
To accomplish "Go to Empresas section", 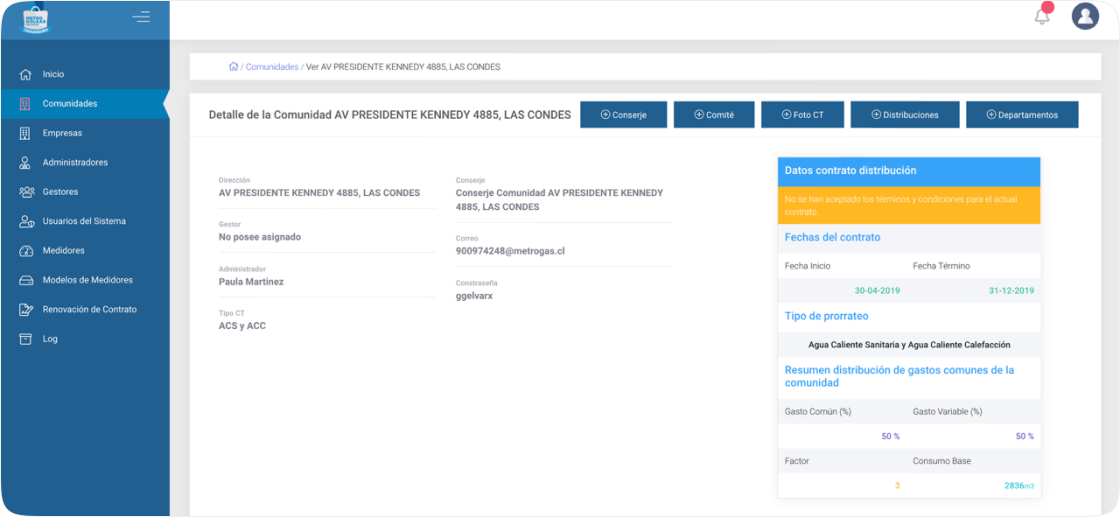I will coord(85,133).
